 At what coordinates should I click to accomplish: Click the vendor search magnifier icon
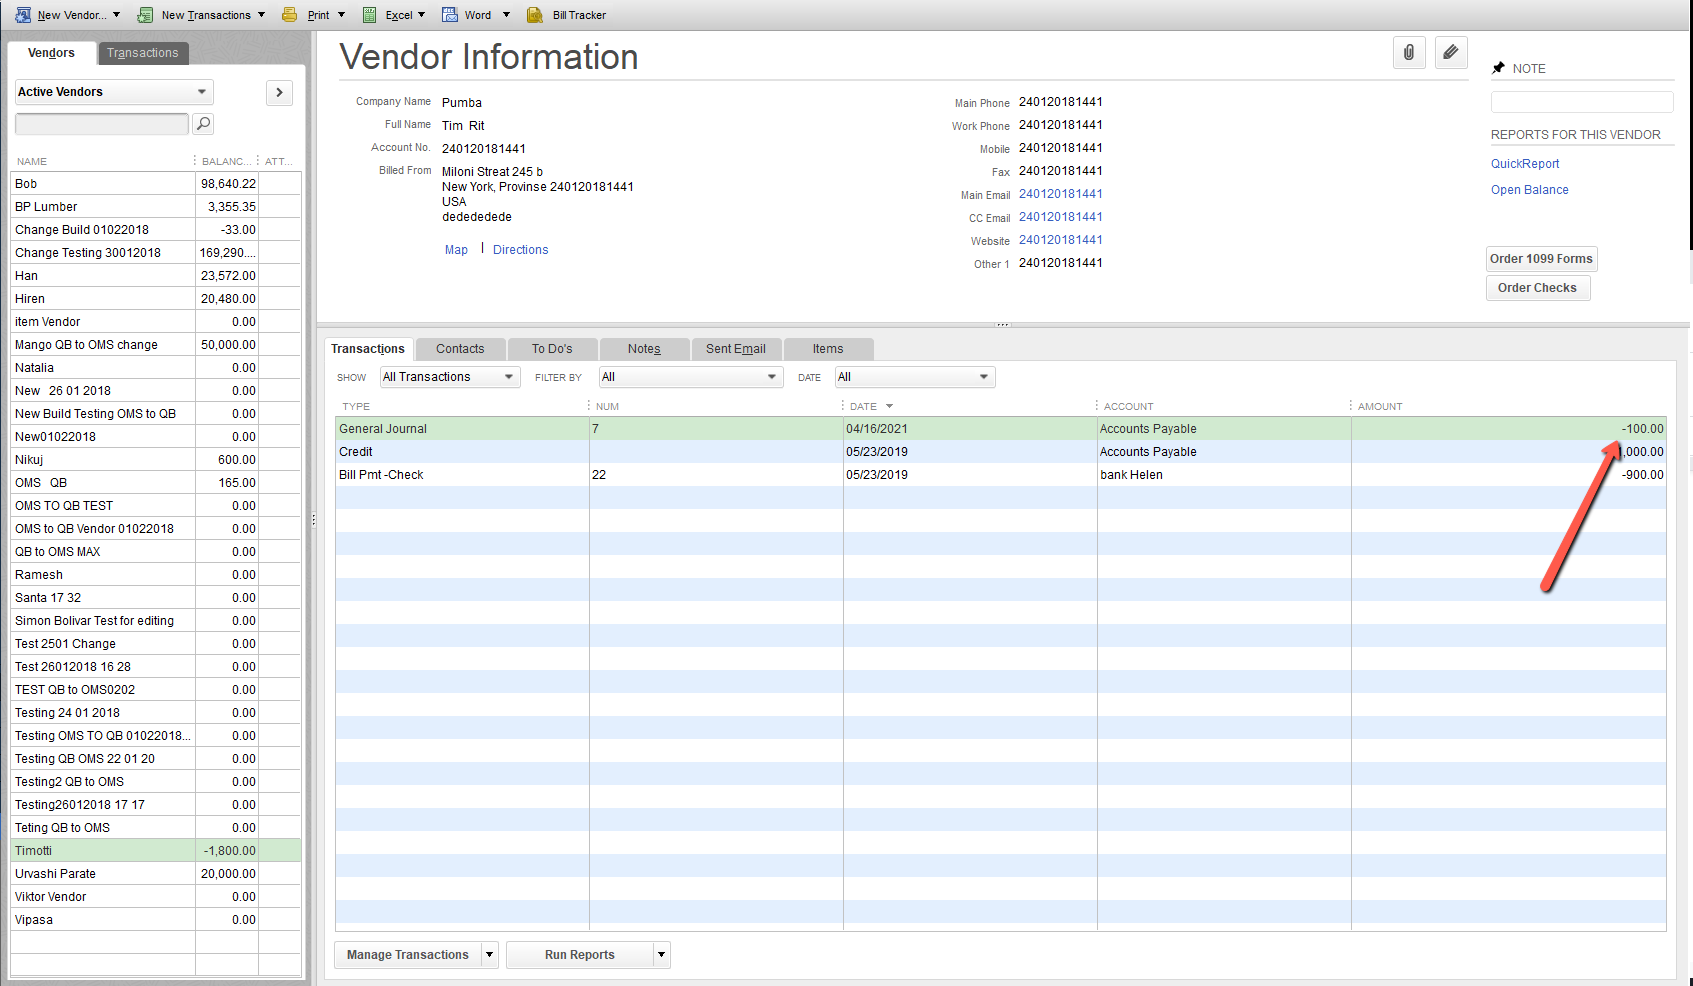click(203, 124)
